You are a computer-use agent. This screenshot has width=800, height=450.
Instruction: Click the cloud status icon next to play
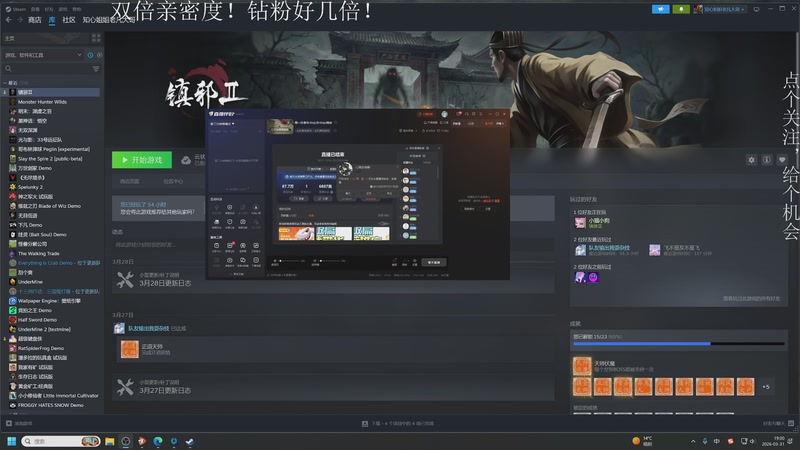pos(186,160)
